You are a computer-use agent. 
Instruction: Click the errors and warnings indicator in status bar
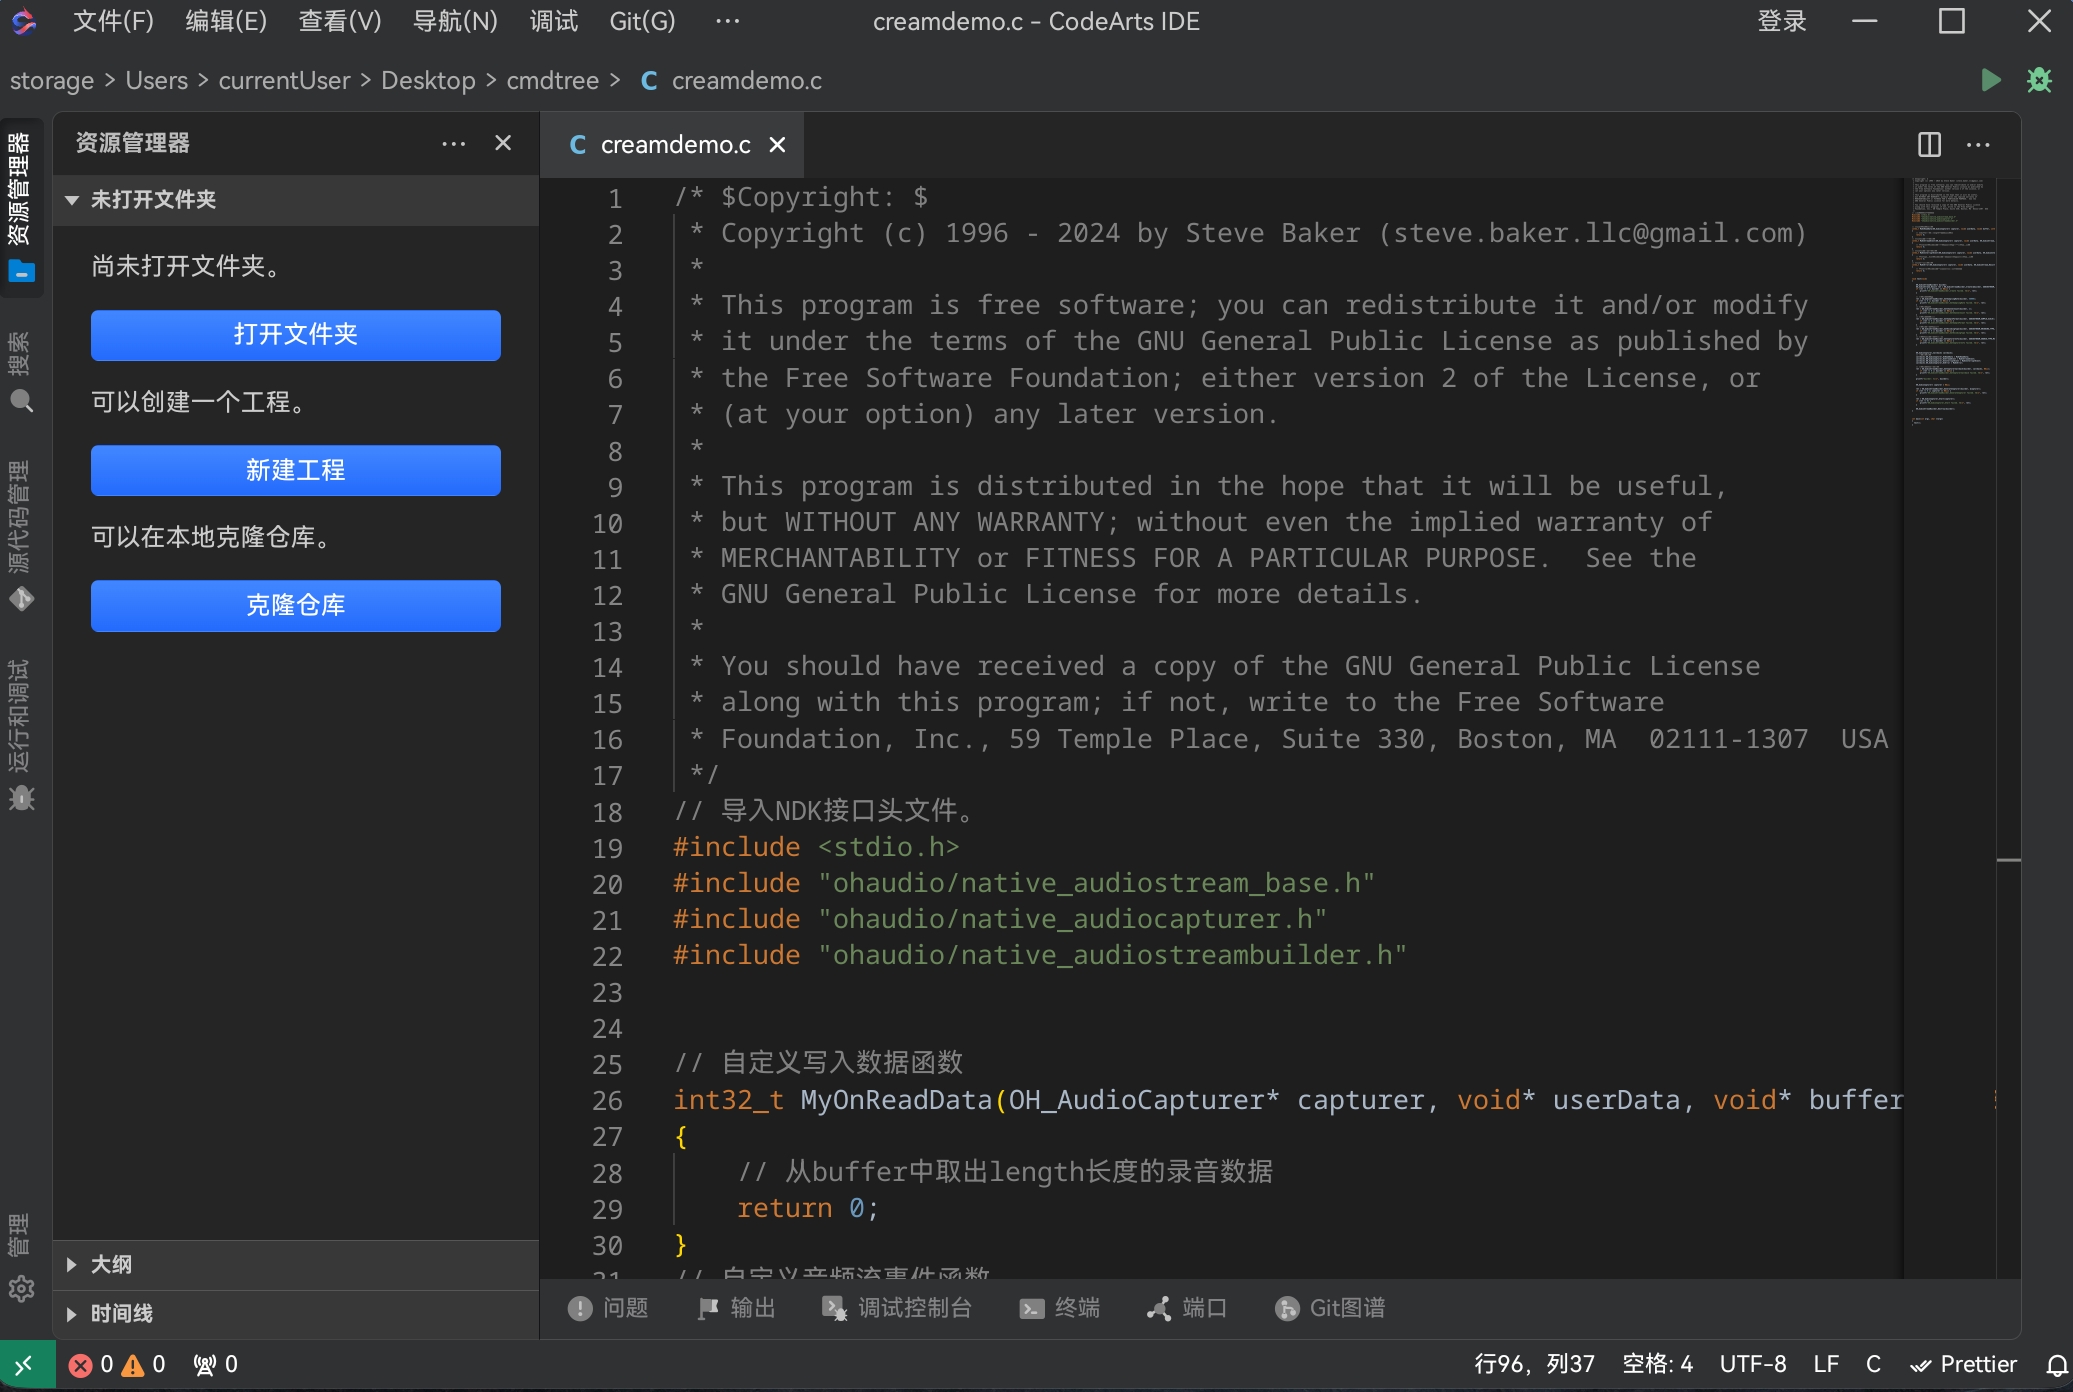[115, 1364]
